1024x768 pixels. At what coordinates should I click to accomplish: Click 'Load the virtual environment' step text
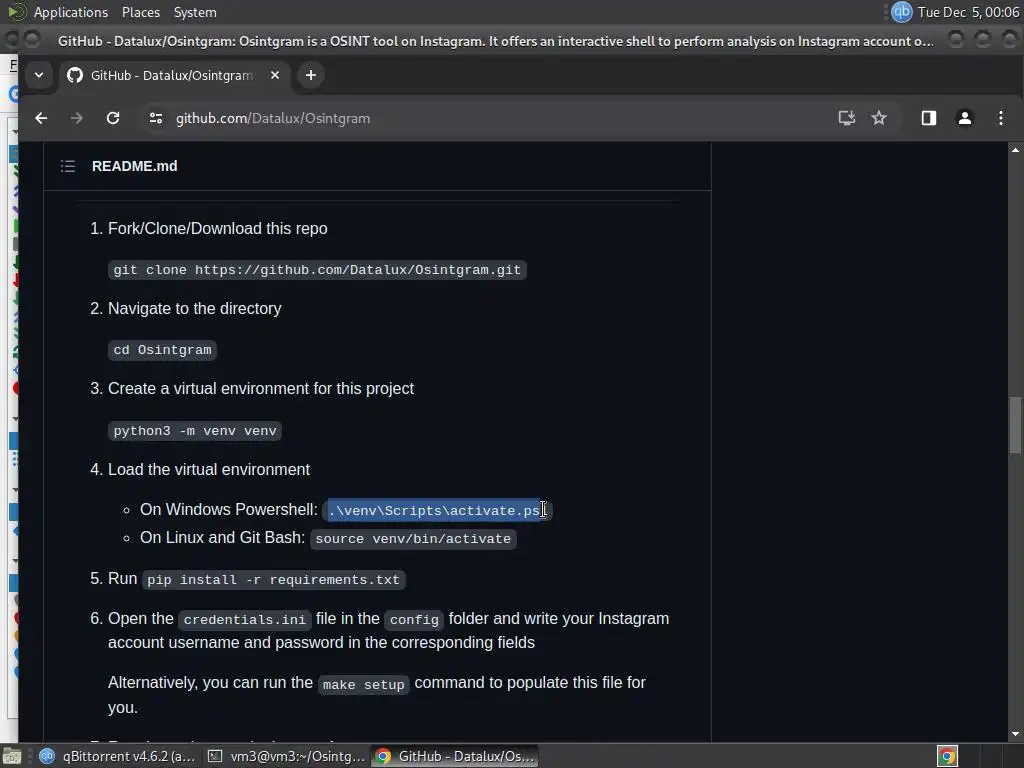click(x=209, y=470)
